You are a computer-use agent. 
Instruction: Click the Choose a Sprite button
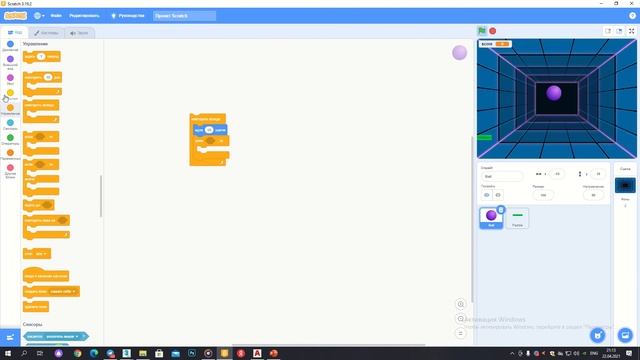(x=598, y=336)
